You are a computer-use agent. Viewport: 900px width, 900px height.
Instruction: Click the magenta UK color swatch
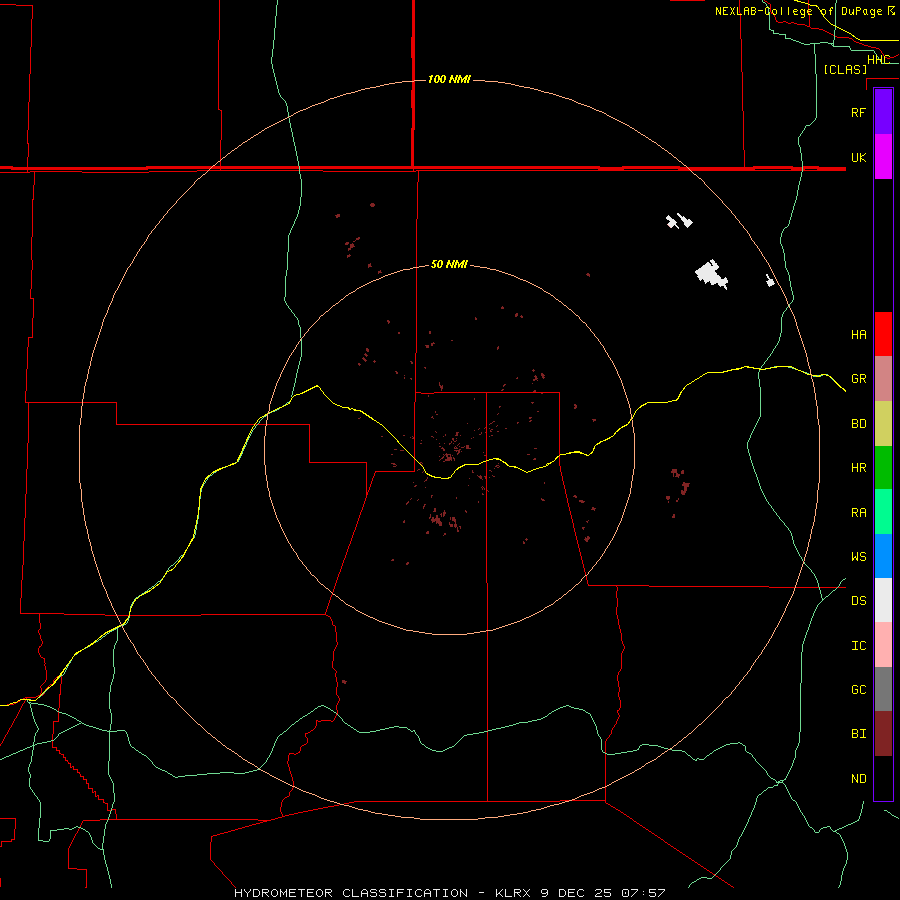coord(883,157)
